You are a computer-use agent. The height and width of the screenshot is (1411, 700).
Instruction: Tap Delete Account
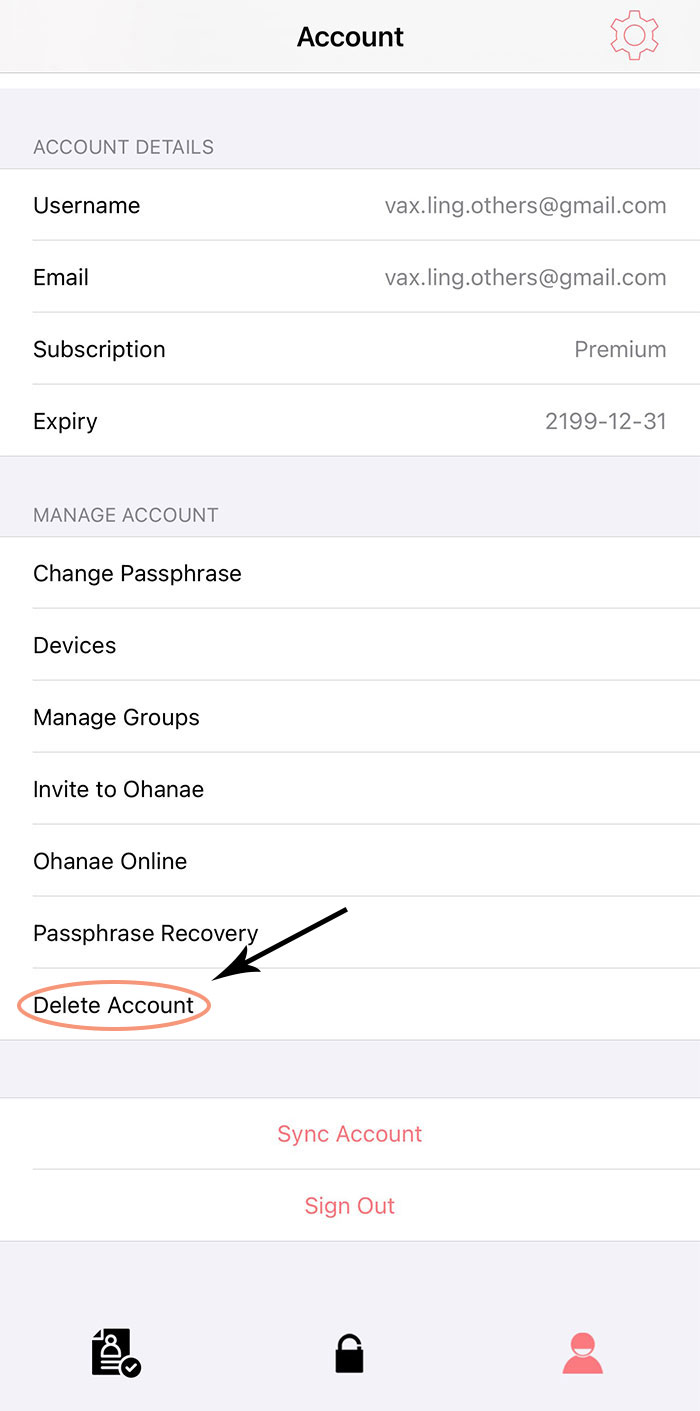[350, 1005]
